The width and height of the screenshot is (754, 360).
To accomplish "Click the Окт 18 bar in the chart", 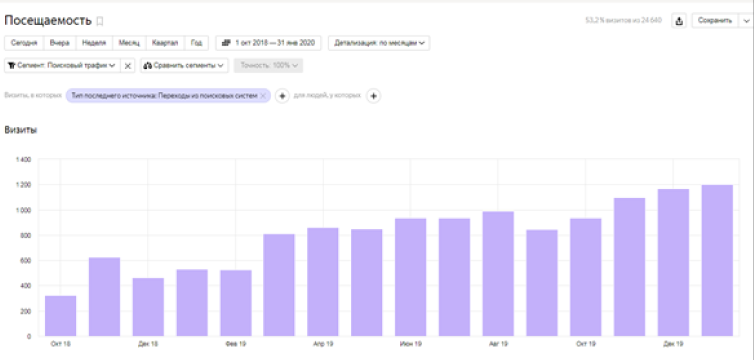I will tap(61, 316).
